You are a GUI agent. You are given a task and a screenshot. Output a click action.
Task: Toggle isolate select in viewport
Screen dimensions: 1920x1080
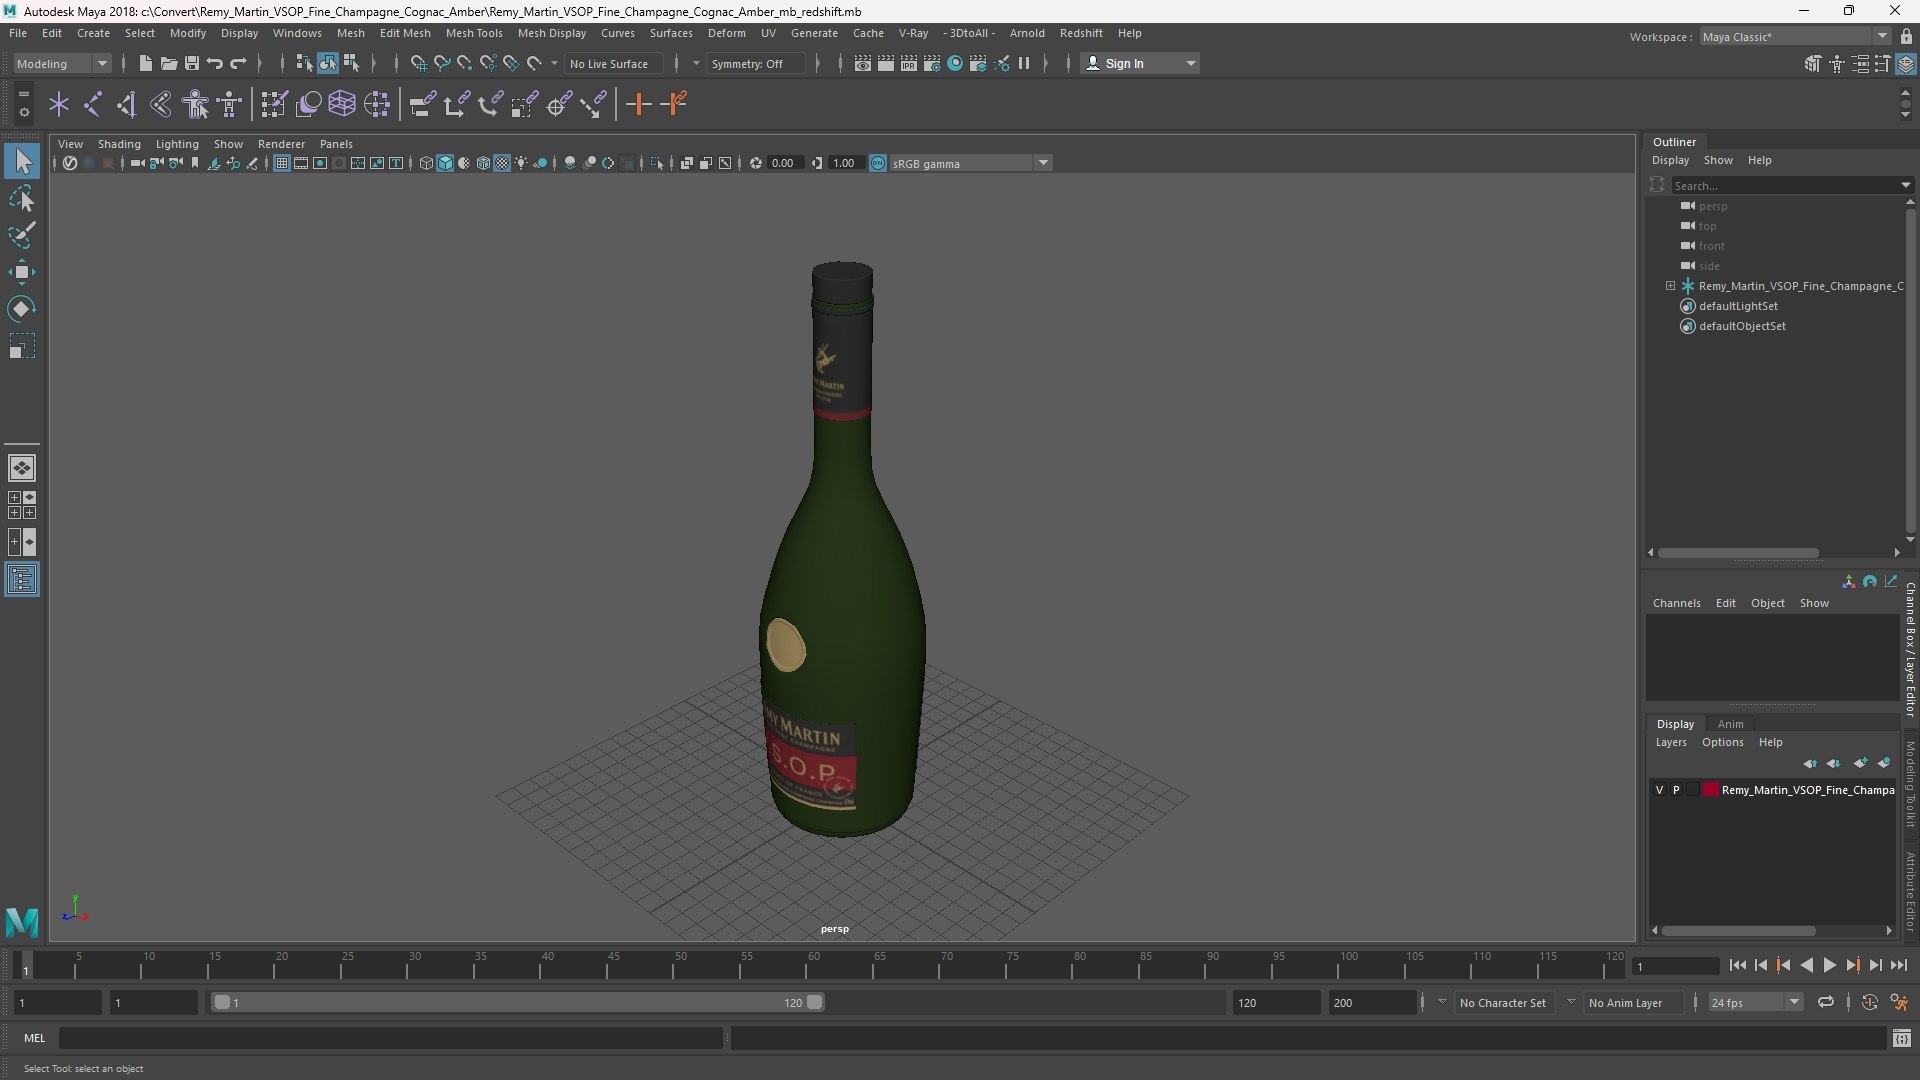657,163
